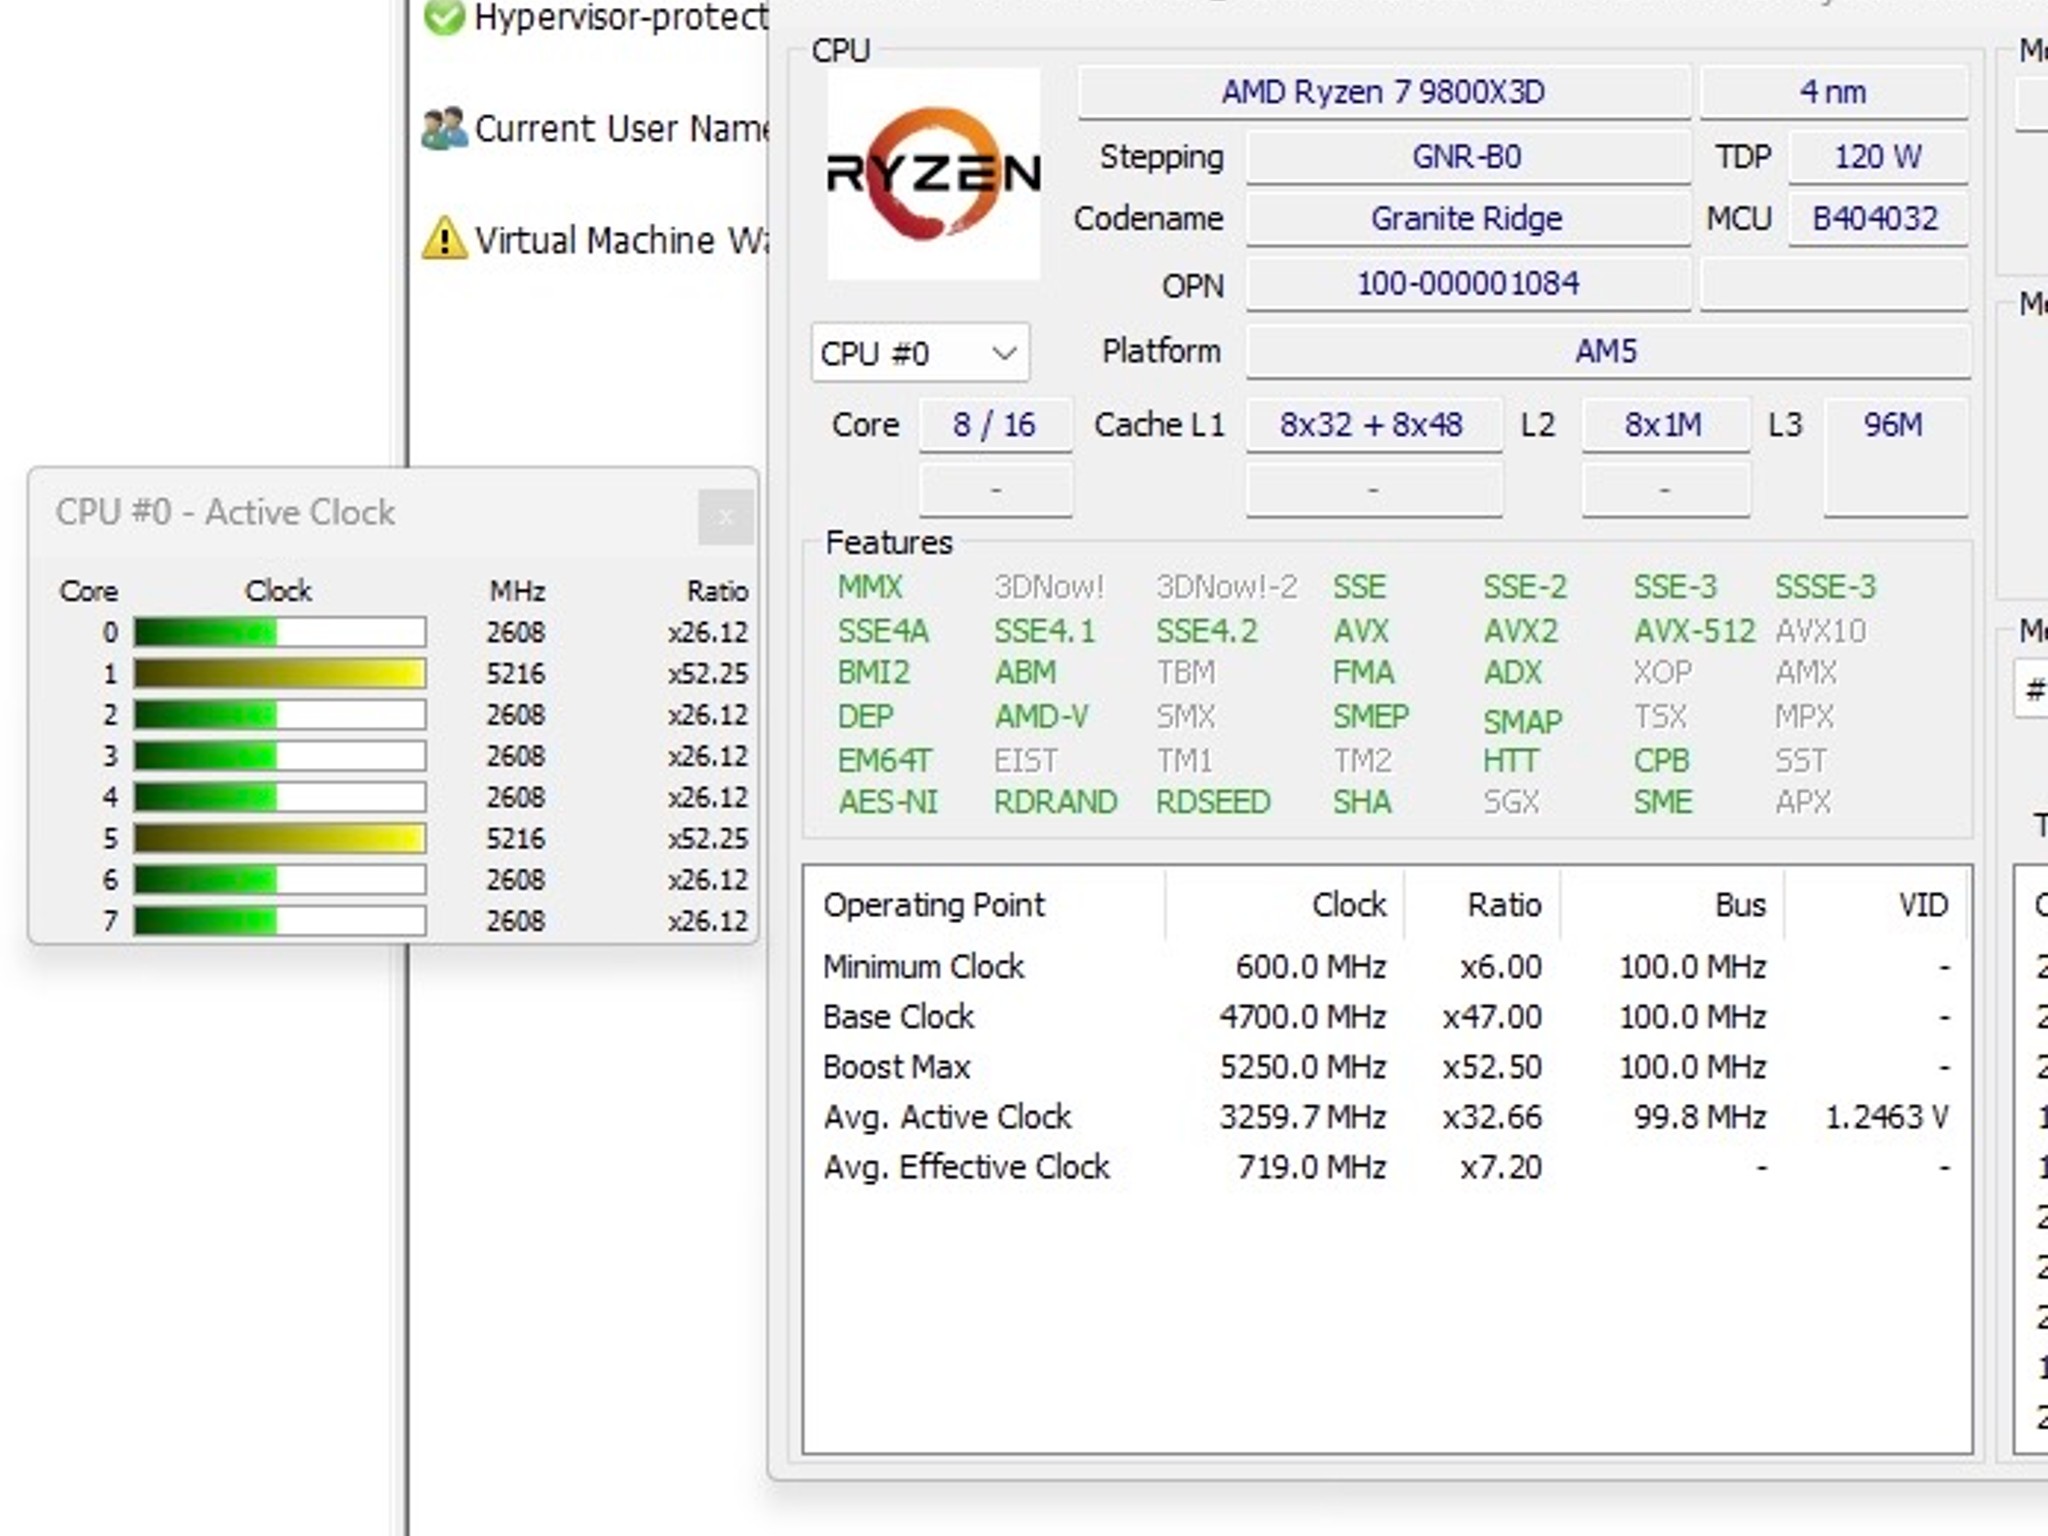The width and height of the screenshot is (2048, 1536).
Task: Select the Boost Max row
Action: (1386, 1067)
